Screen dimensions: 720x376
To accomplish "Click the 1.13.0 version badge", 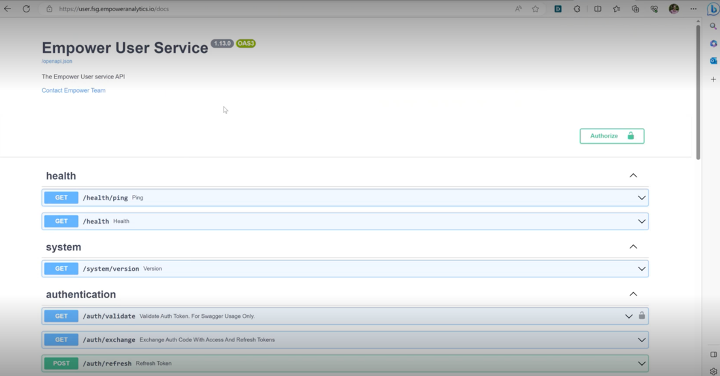I will pos(222,44).
